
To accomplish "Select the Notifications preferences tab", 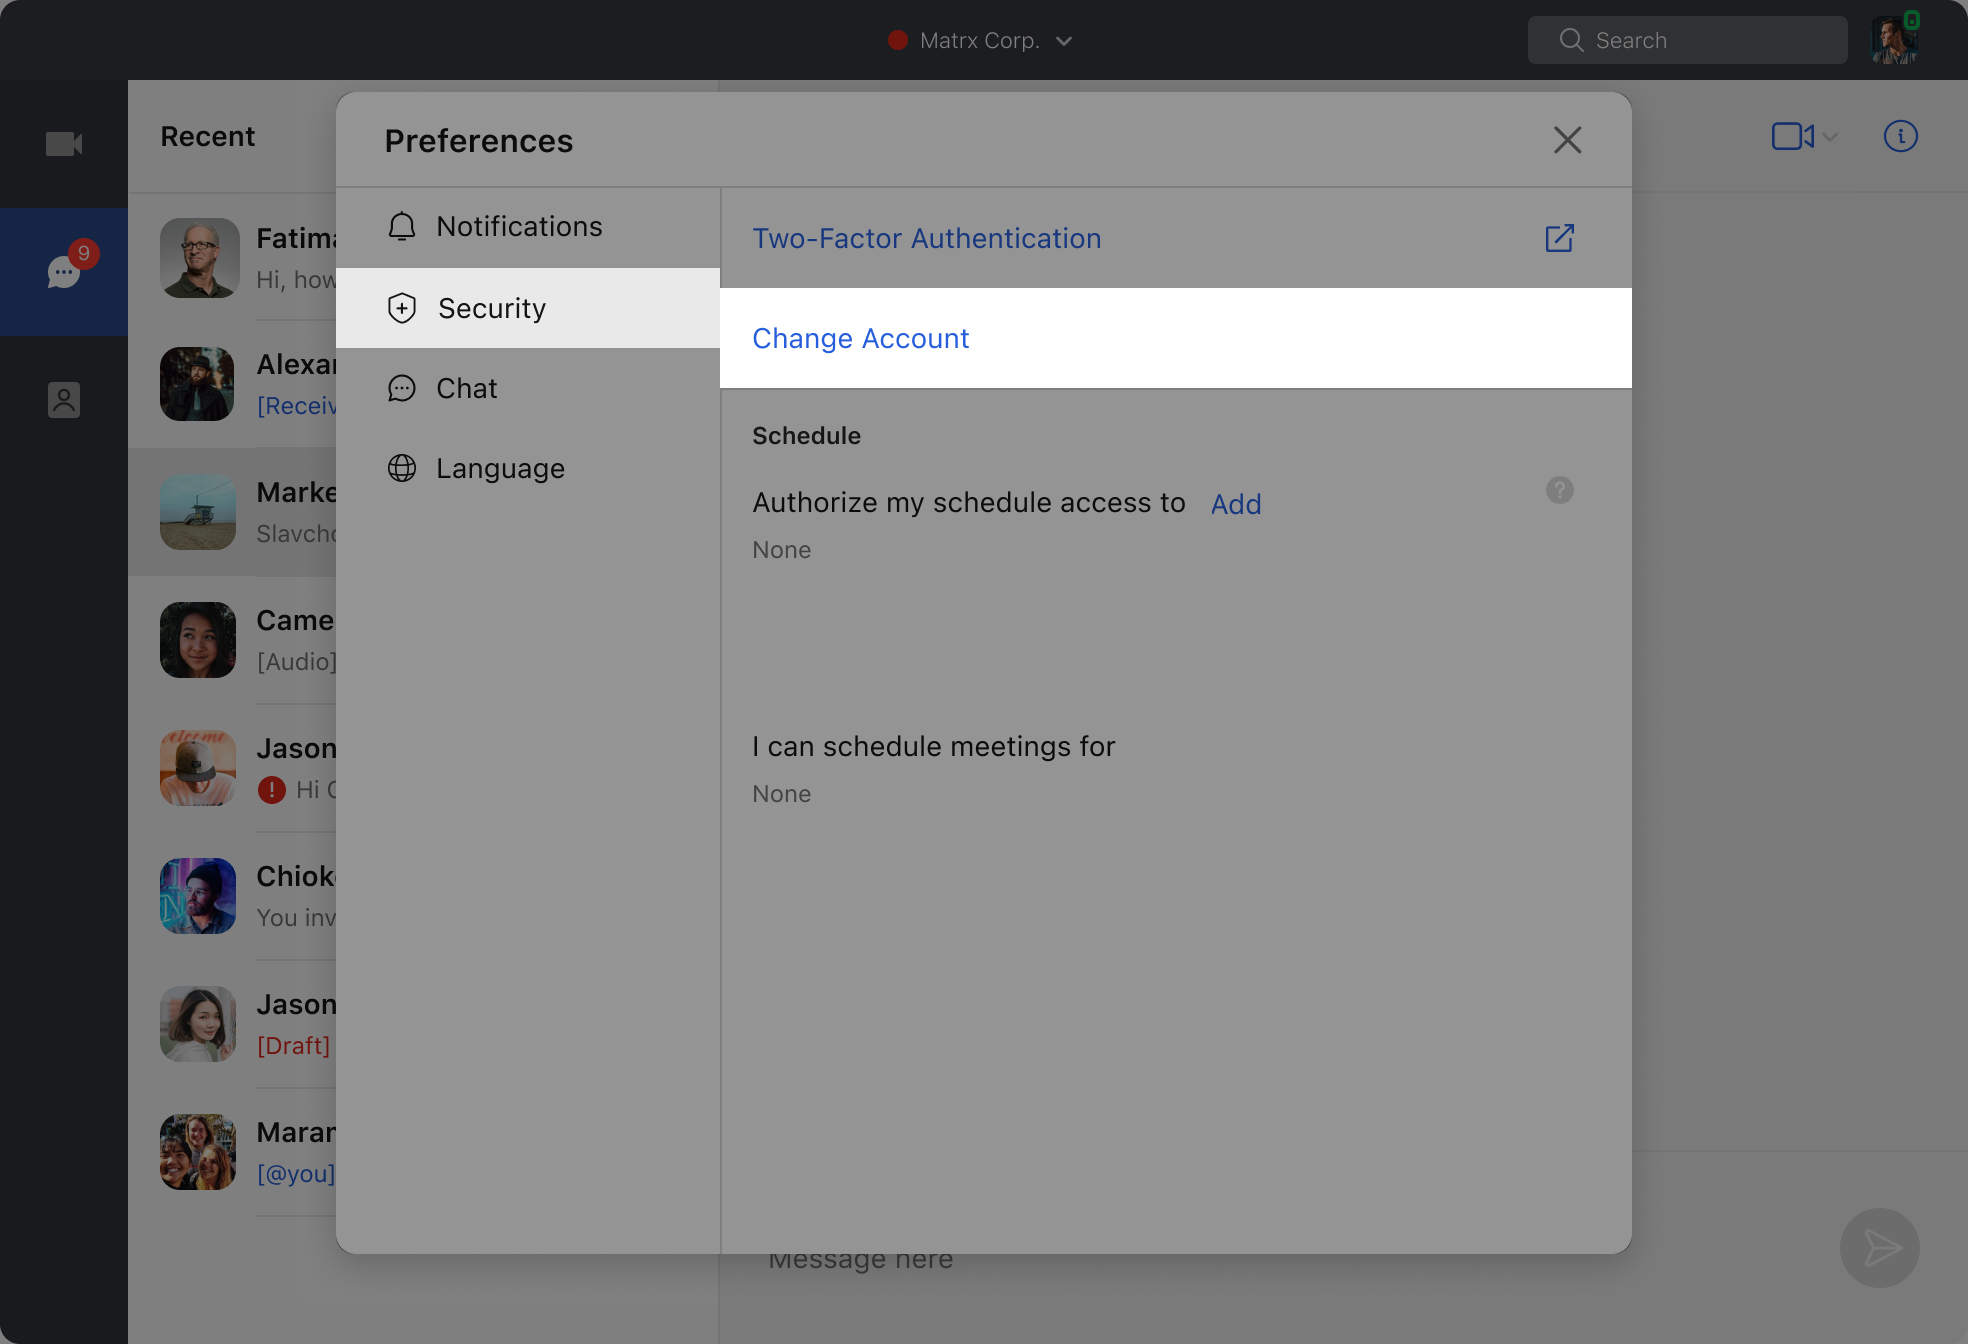I will [x=519, y=227].
